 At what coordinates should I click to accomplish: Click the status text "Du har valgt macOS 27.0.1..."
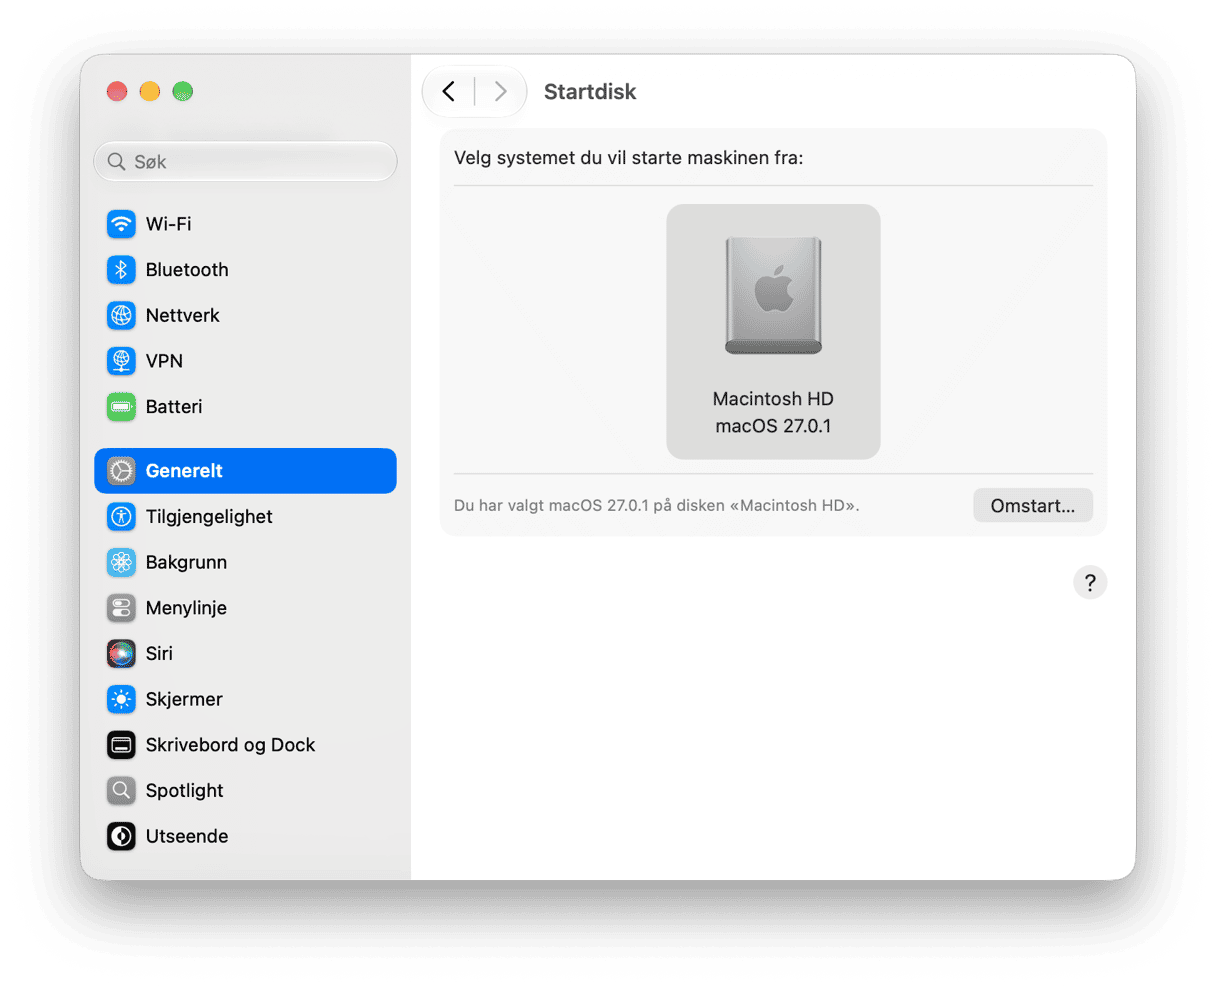click(x=657, y=506)
